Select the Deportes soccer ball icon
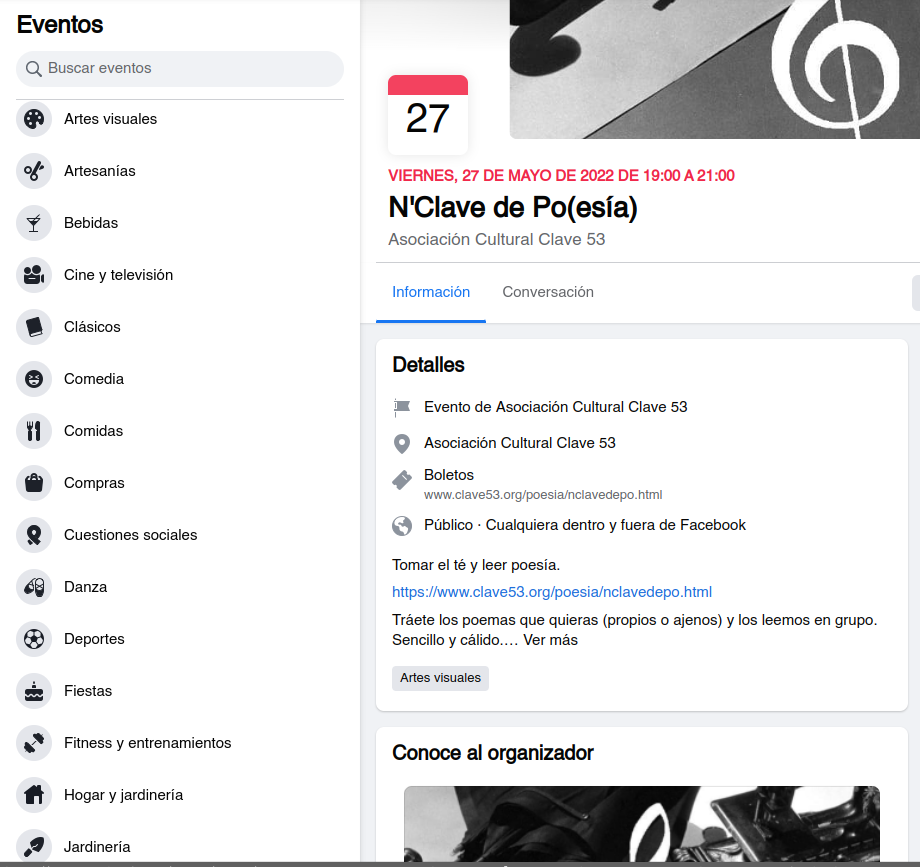Image resolution: width=920 pixels, height=867 pixels. pos(34,639)
